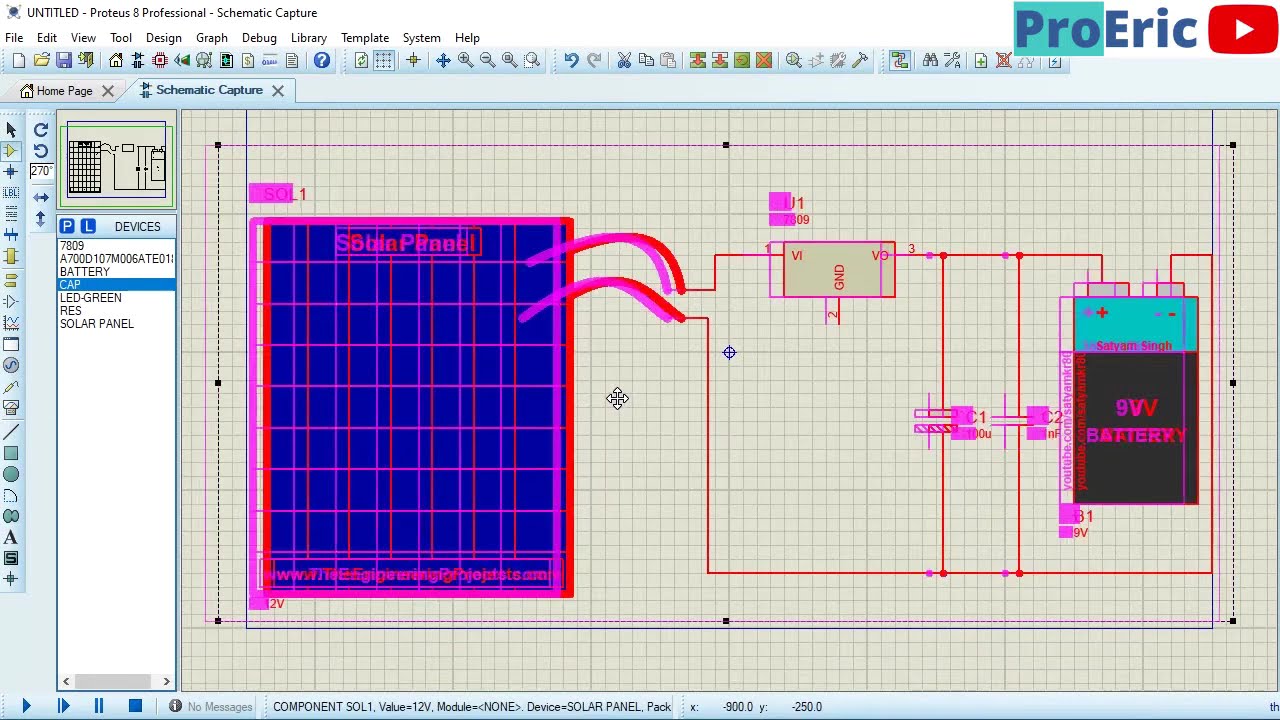Click the Copy to clipboard icon

click(646, 61)
